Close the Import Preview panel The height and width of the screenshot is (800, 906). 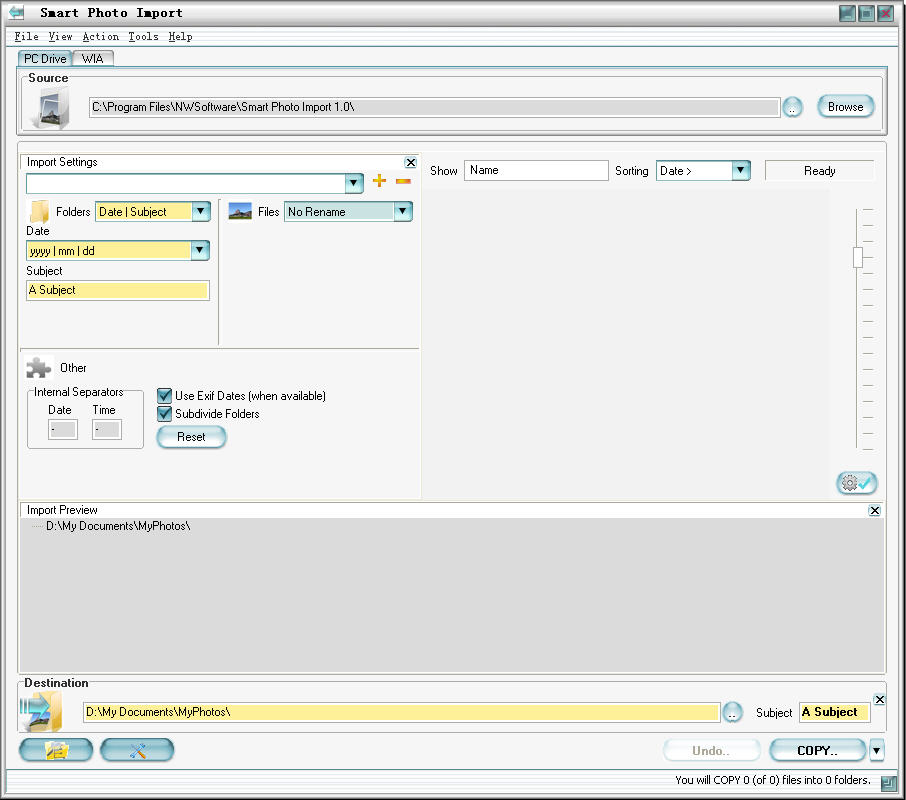click(x=874, y=510)
